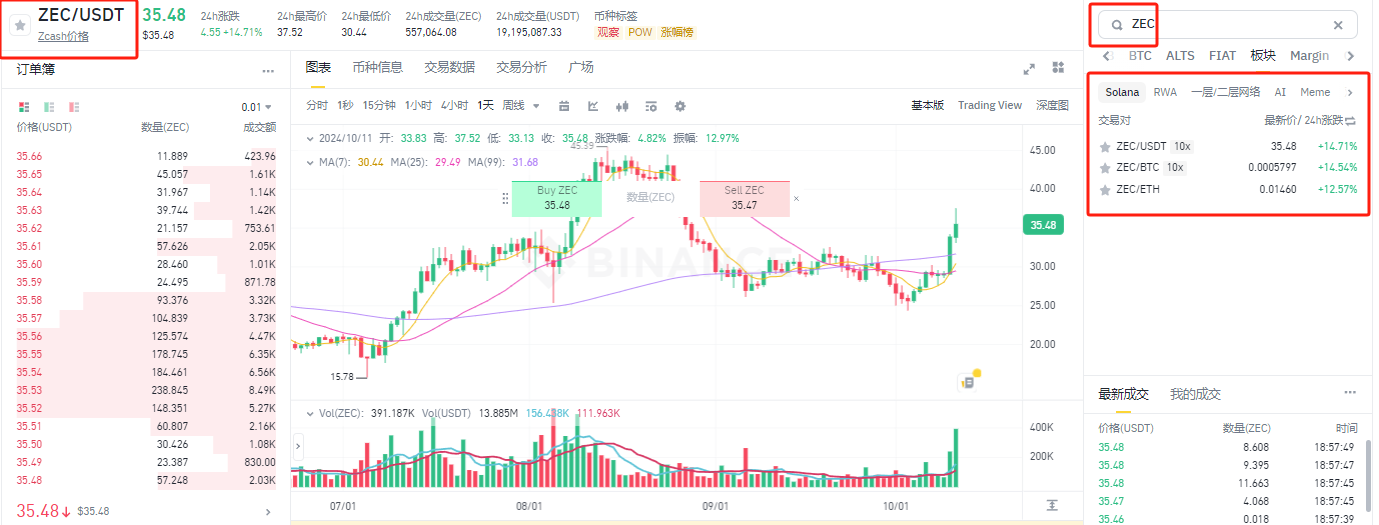Filter pairs by RWA sector

pyautogui.click(x=1165, y=92)
